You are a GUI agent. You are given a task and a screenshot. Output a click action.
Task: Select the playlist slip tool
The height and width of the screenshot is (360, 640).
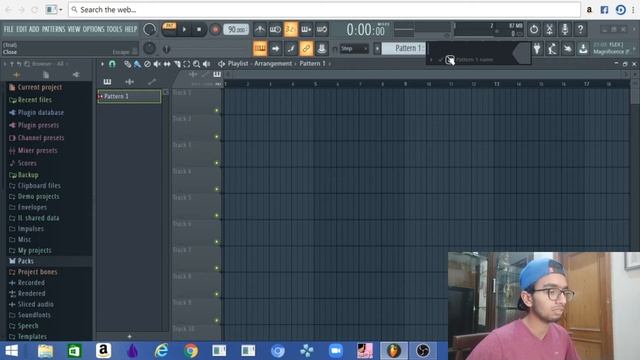point(167,64)
